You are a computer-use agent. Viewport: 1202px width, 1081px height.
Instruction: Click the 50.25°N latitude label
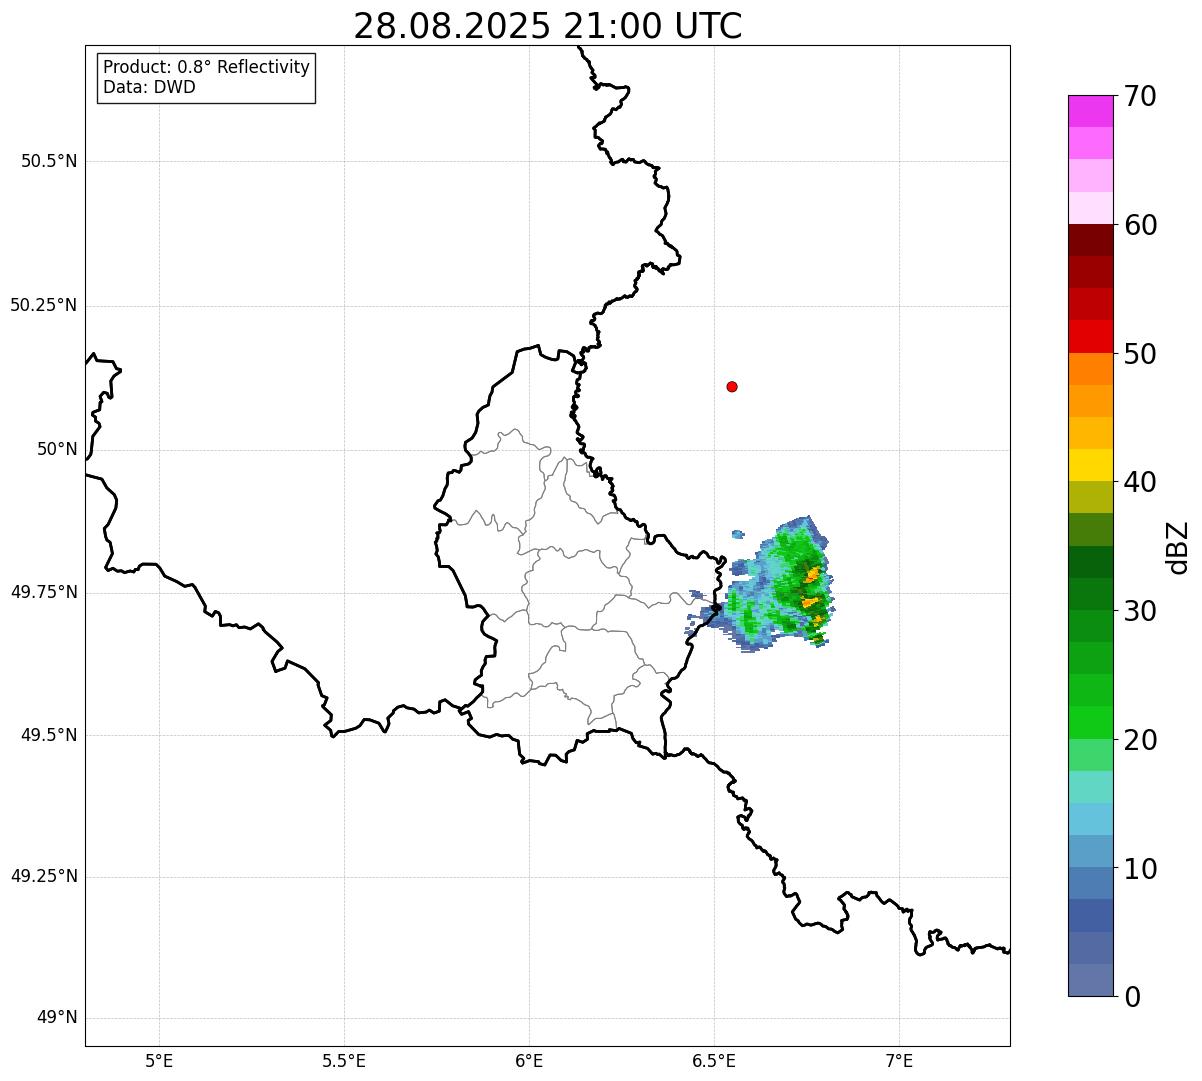(x=44, y=305)
